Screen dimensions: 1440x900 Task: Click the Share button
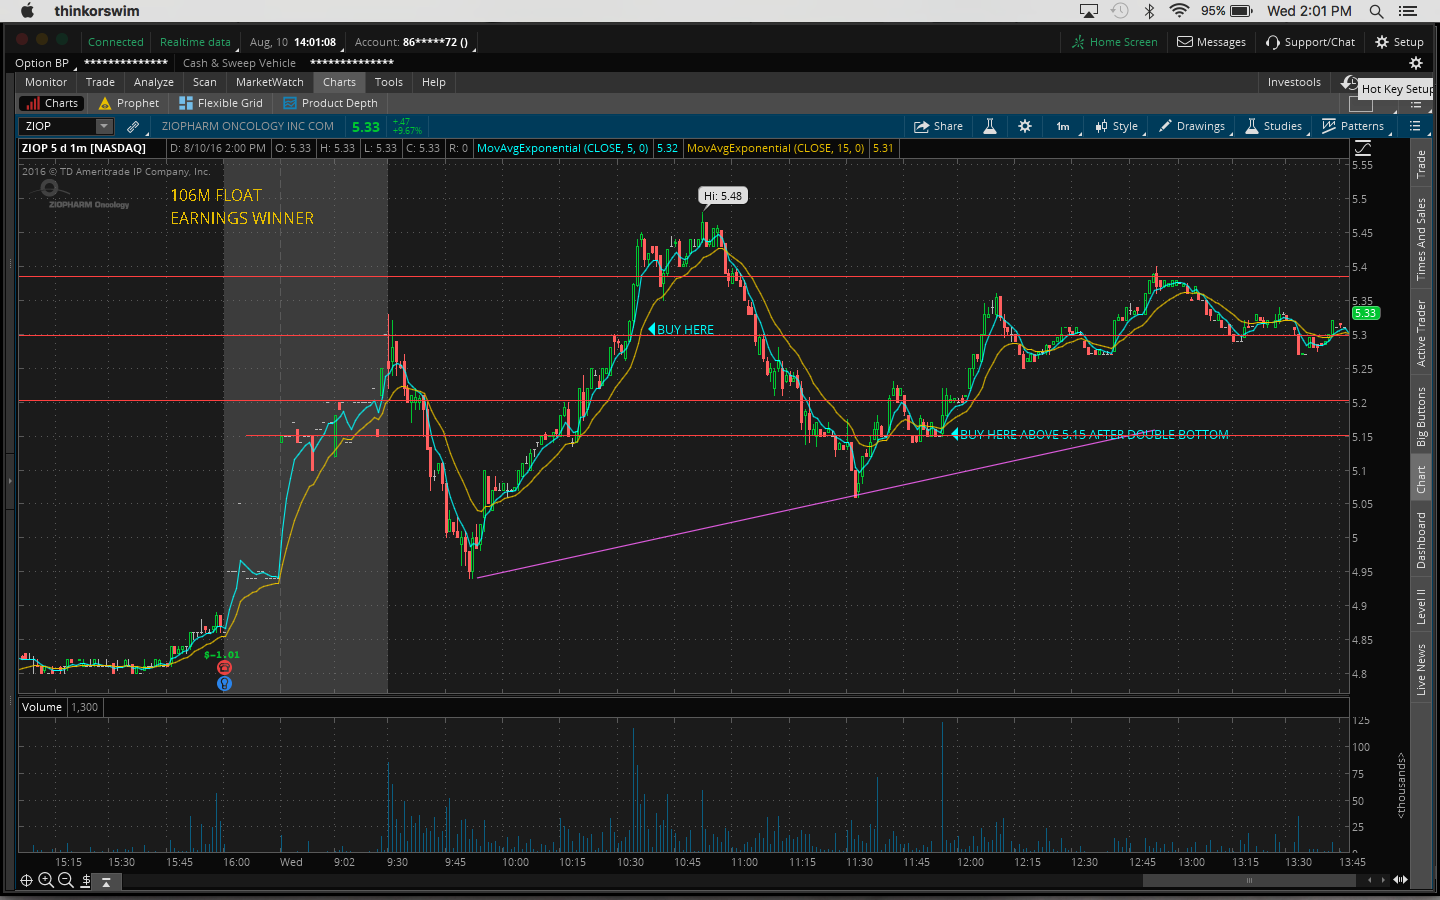(938, 126)
